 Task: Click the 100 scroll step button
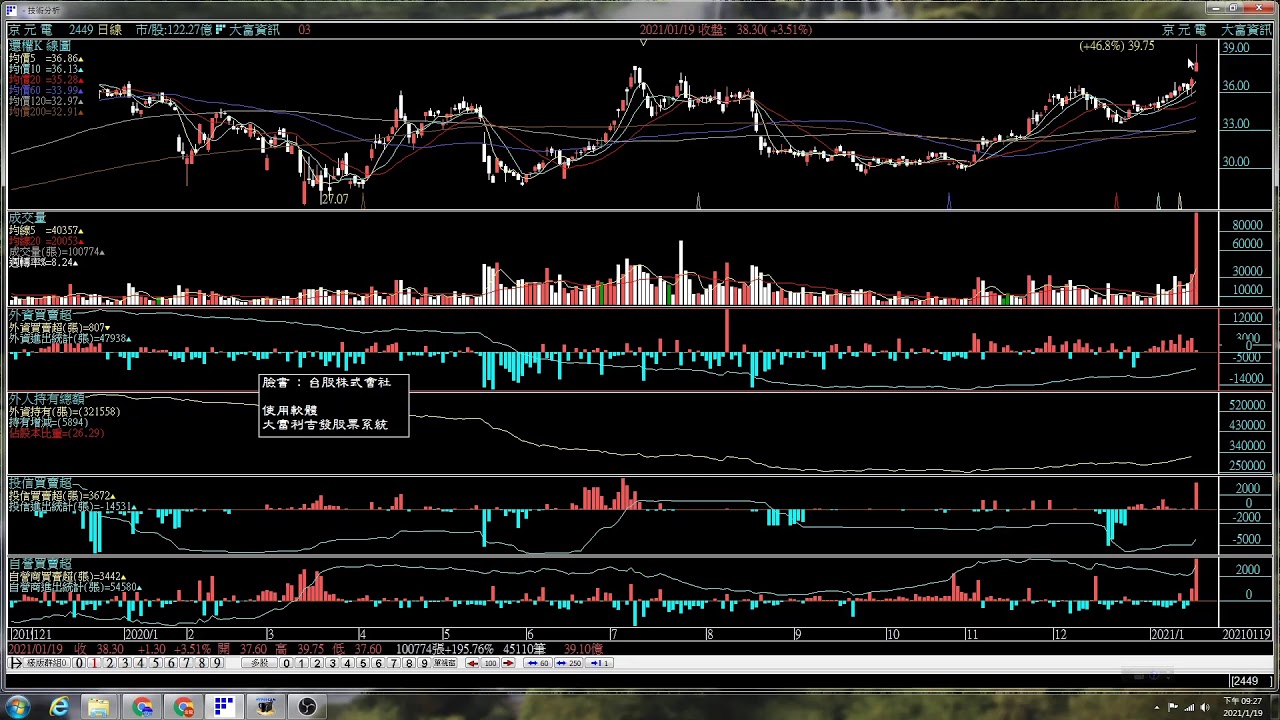point(490,663)
